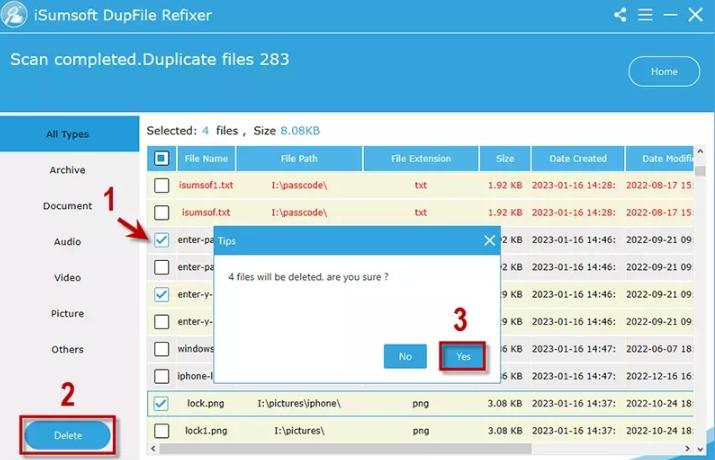Click the deletion confirmation message text
The height and width of the screenshot is (460, 715).
click(308, 277)
